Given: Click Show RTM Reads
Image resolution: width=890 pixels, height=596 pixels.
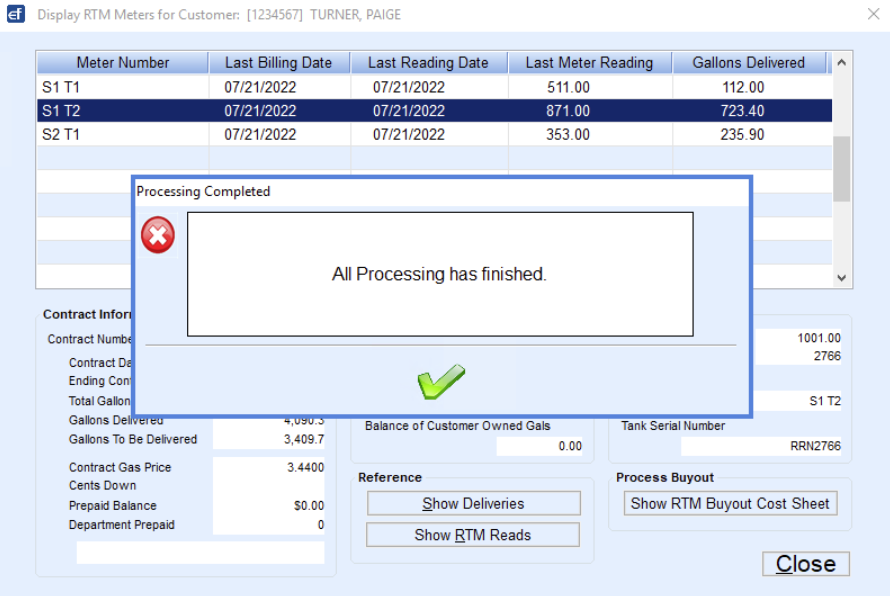Looking at the screenshot, I should 472,534.
